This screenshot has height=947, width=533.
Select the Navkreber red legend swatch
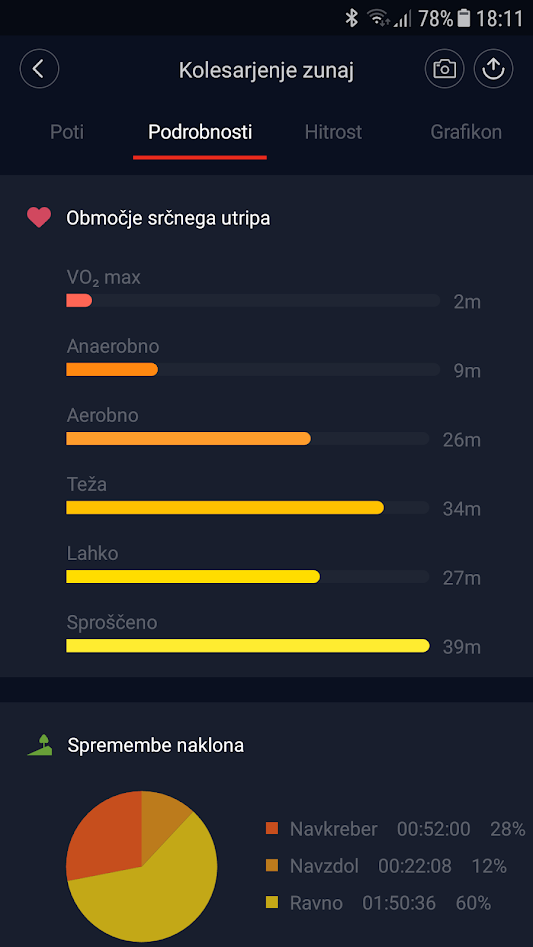coord(272,829)
